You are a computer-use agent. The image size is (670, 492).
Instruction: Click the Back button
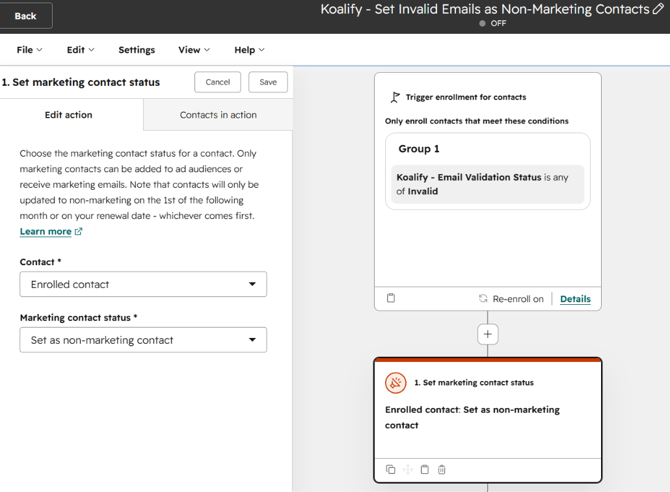coord(25,16)
